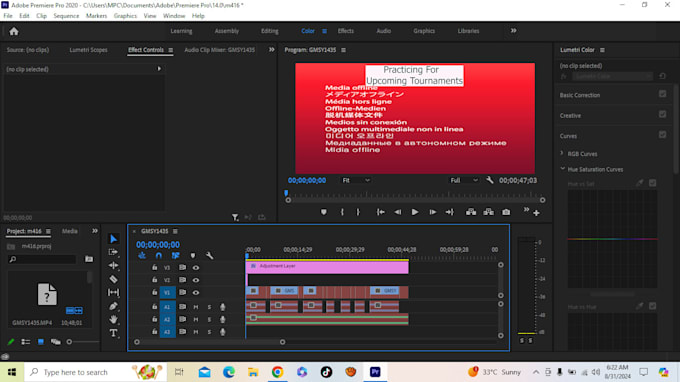680x382 pixels.
Task: Select the Hand tool
Action: (x=113, y=320)
